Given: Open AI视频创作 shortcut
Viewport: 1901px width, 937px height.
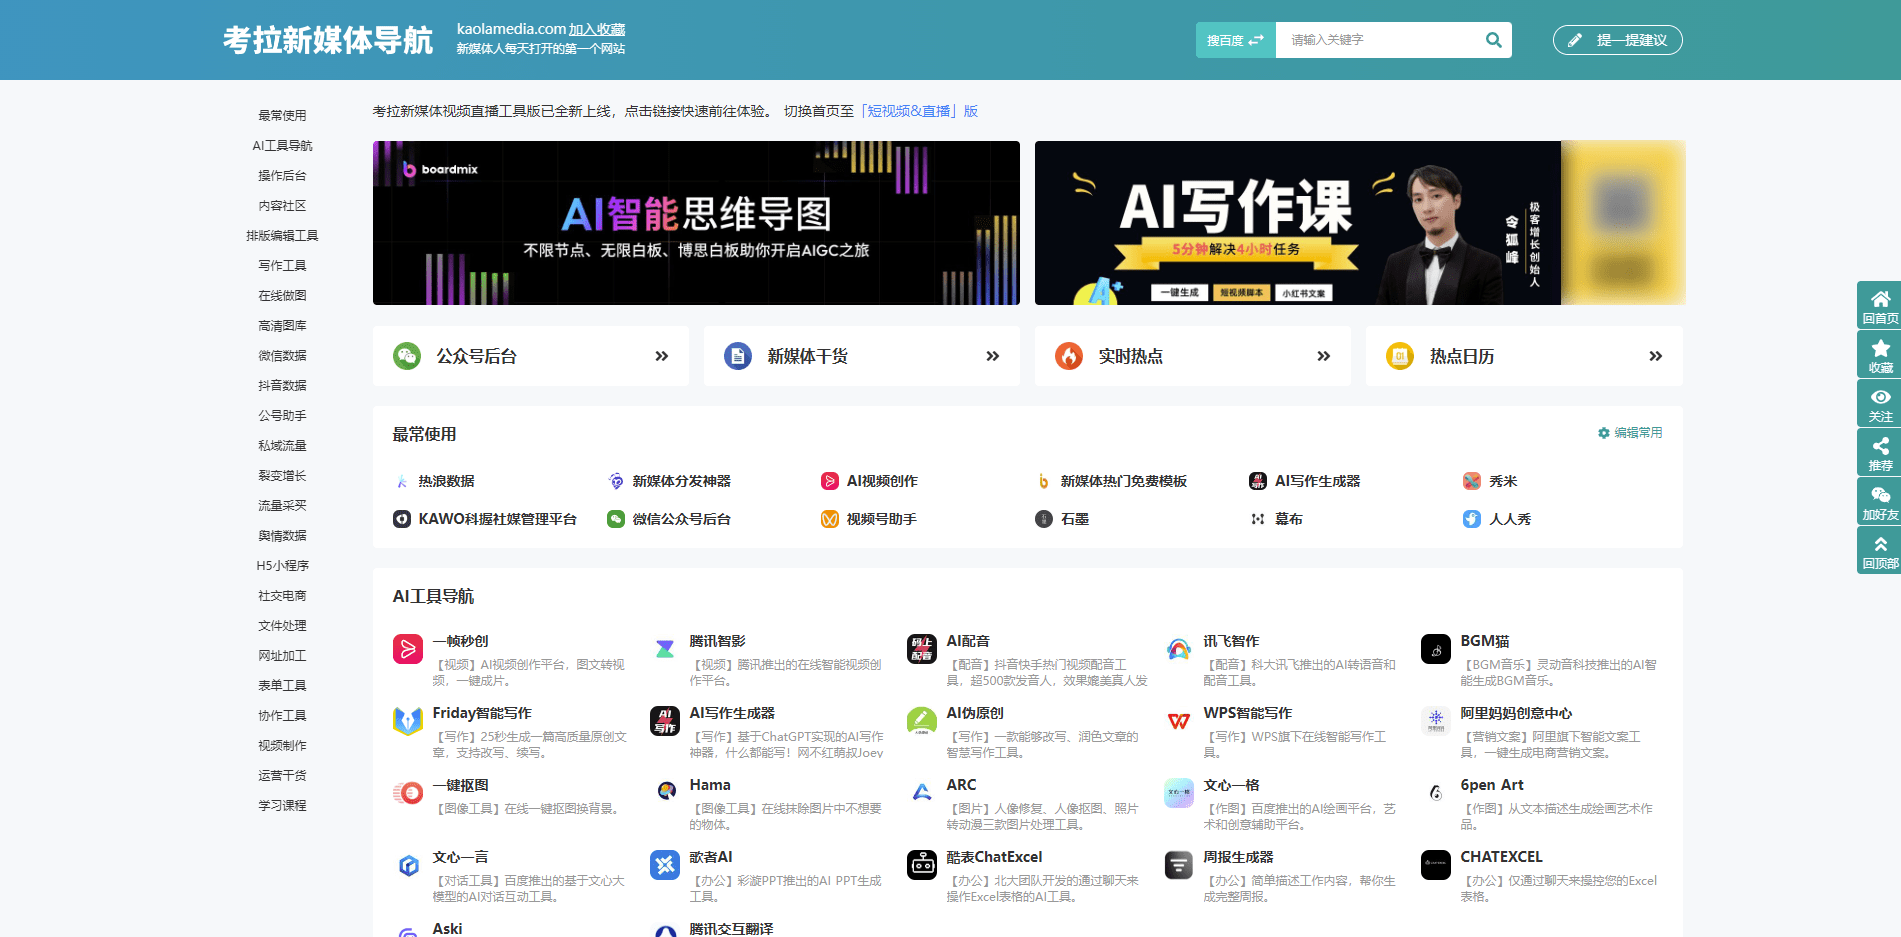Looking at the screenshot, I should click(869, 481).
